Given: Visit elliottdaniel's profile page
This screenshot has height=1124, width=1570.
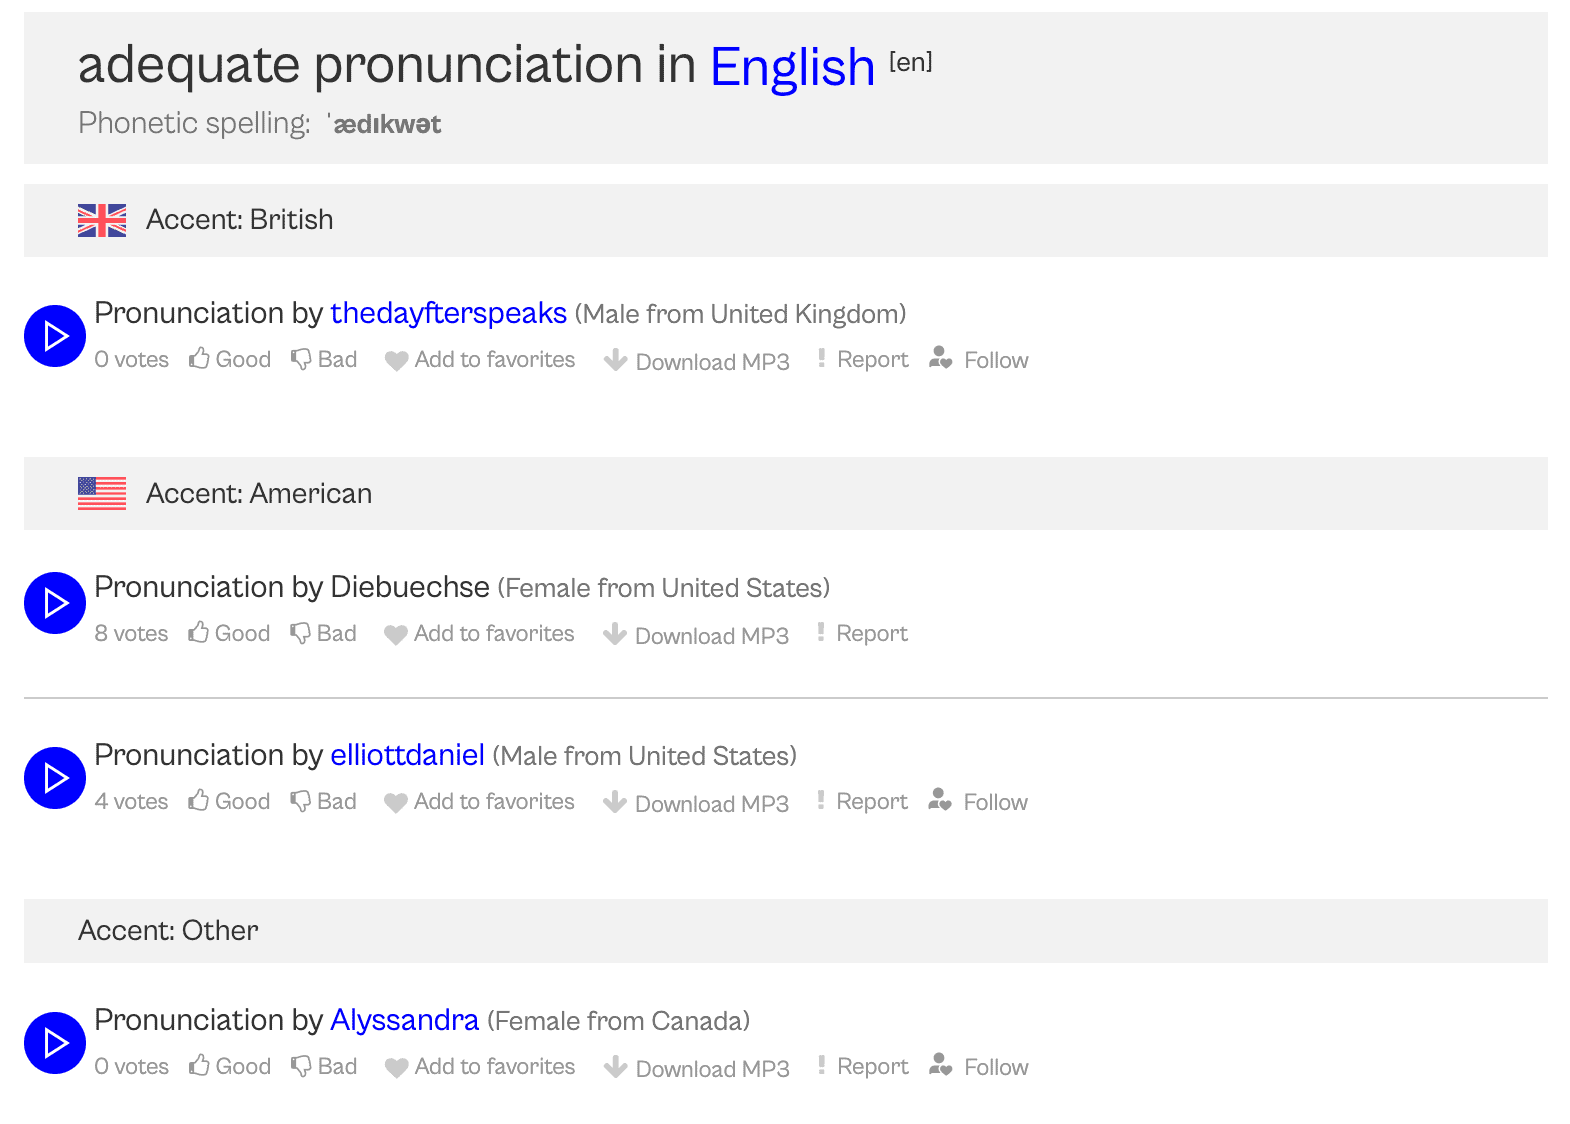Looking at the screenshot, I should 407,756.
